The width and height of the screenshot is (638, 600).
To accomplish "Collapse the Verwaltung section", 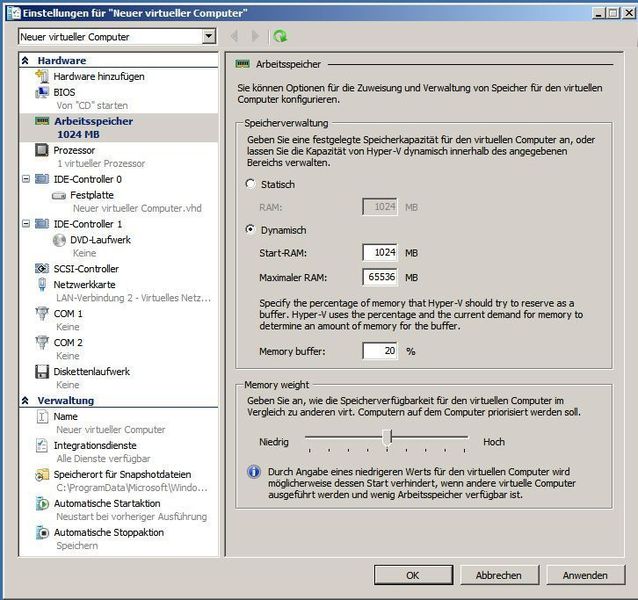I will coord(25,401).
